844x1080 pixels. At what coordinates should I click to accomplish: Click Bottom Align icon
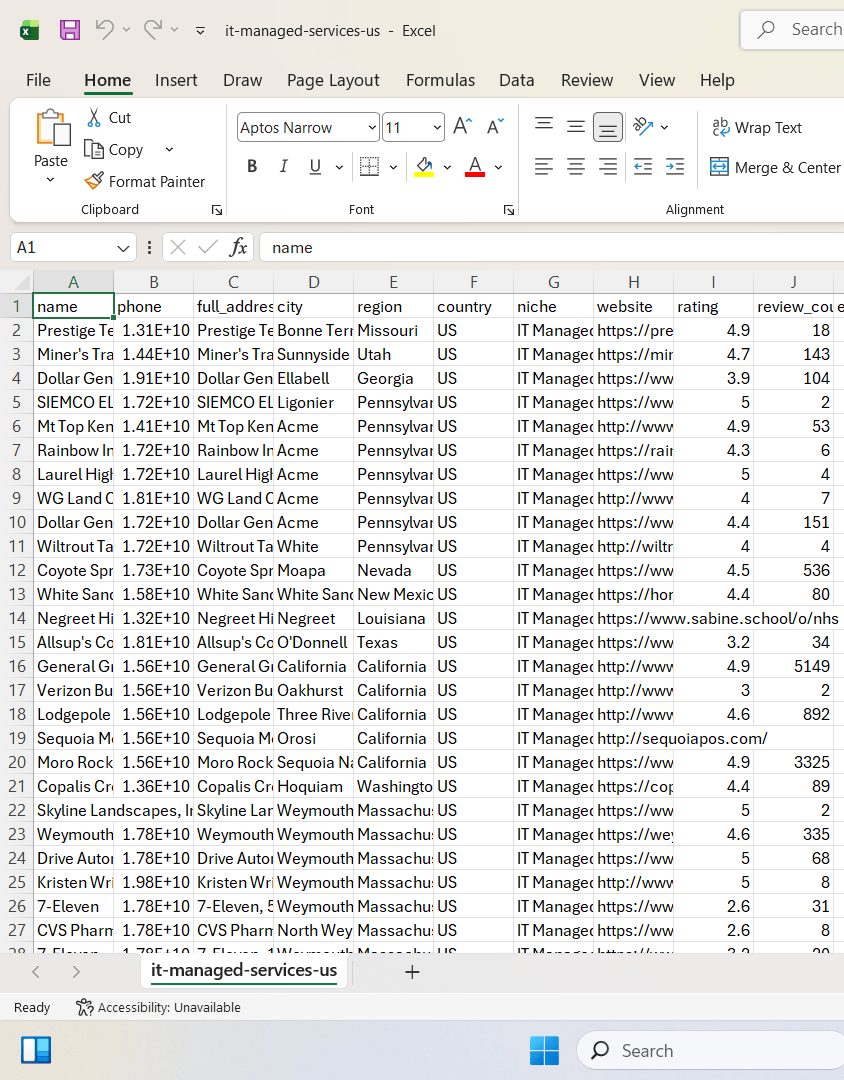[608, 127]
